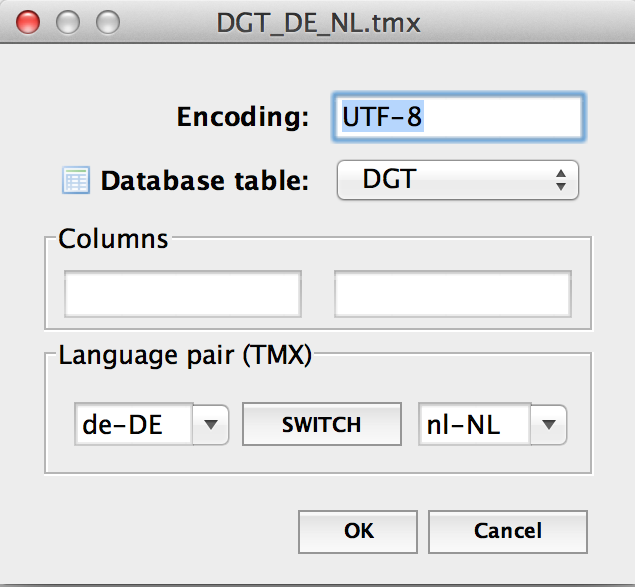Image resolution: width=635 pixels, height=587 pixels.
Task: Click the right Columns input field
Action: click(453, 294)
